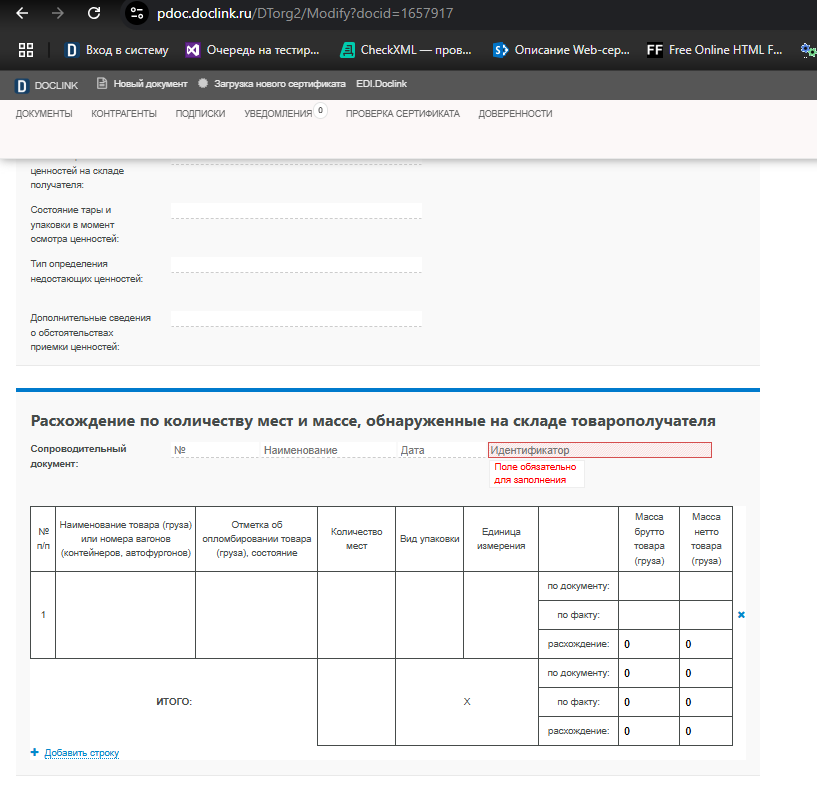
Task: Click accompanying document № field
Action: tap(215, 450)
